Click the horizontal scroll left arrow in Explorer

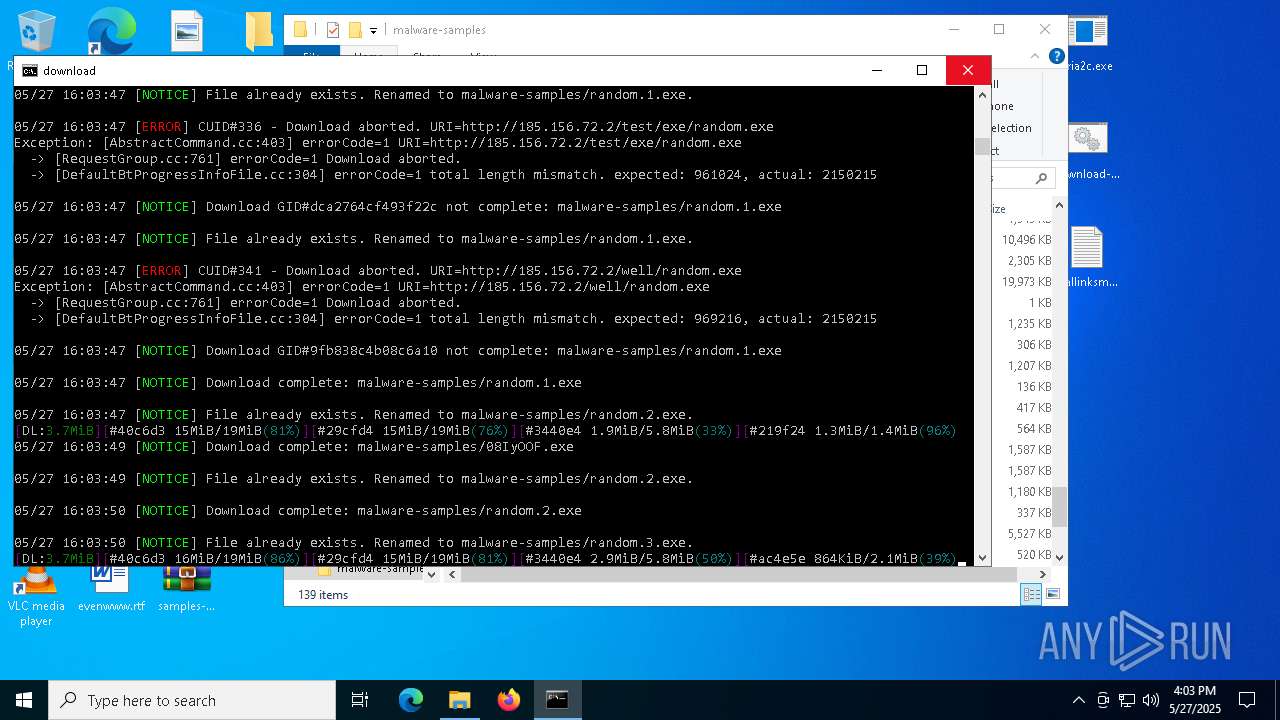click(x=452, y=574)
